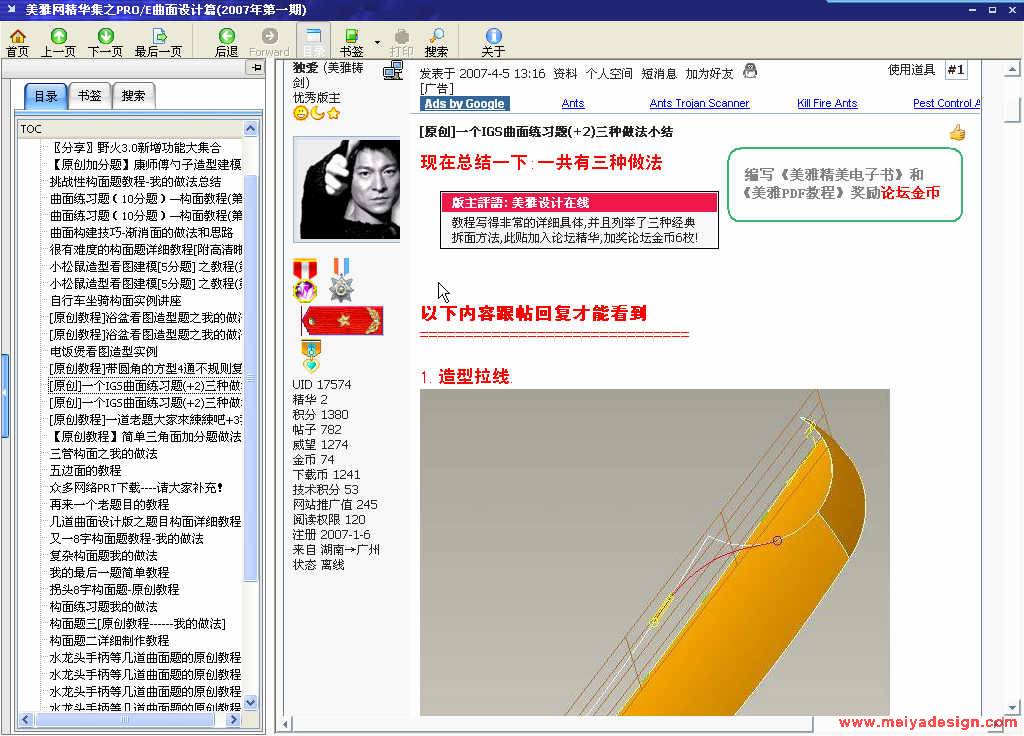The height and width of the screenshot is (736, 1024).
Task: Click the 加为好友 add friend link
Action: [x=709, y=73]
